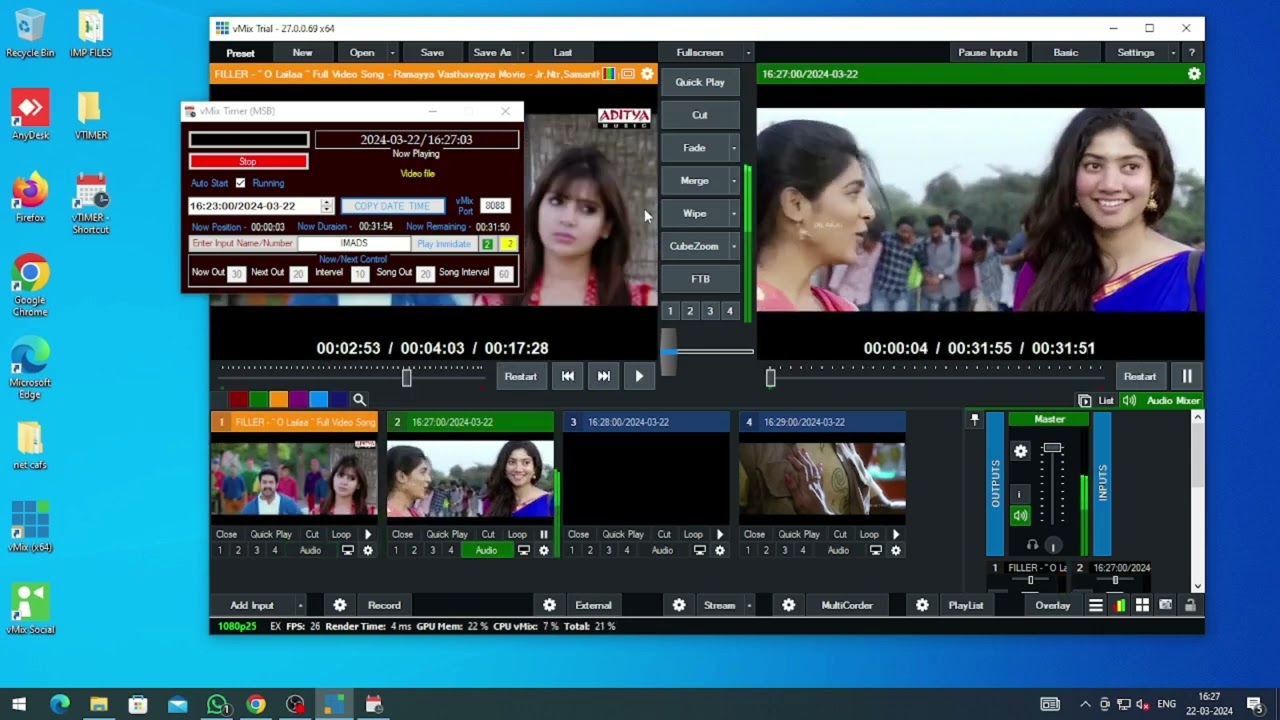This screenshot has width=1280, height=720.
Task: Toggle Audio on input 2
Action: coord(486,551)
